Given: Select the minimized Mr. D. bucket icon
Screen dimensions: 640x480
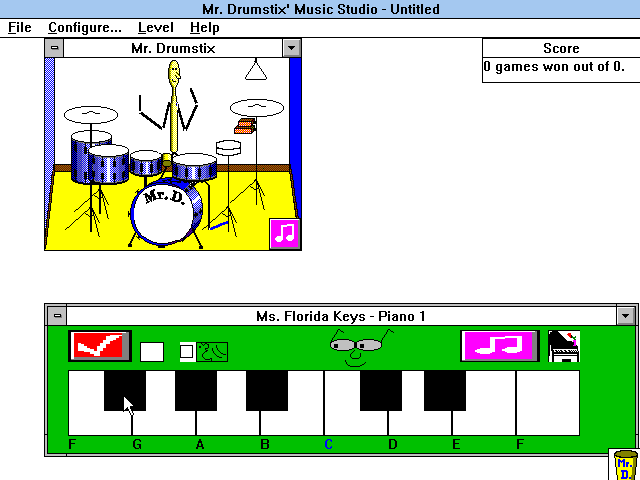Looking at the screenshot, I should tap(624, 465).
